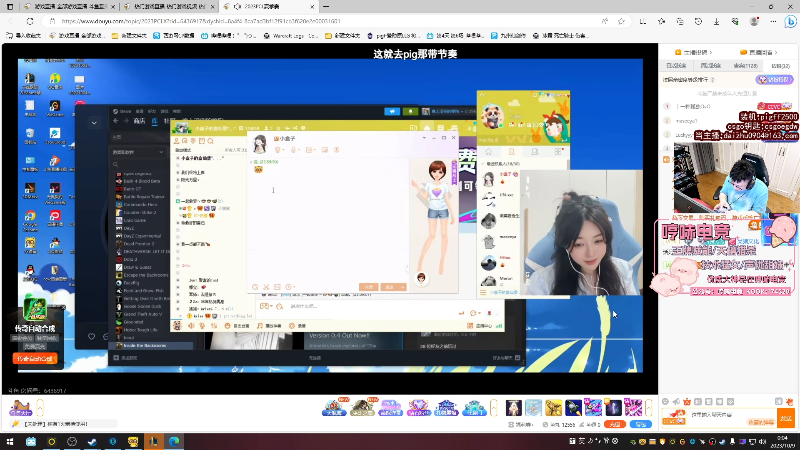Open the collections icon in Edge toolbar

(x=680, y=21)
